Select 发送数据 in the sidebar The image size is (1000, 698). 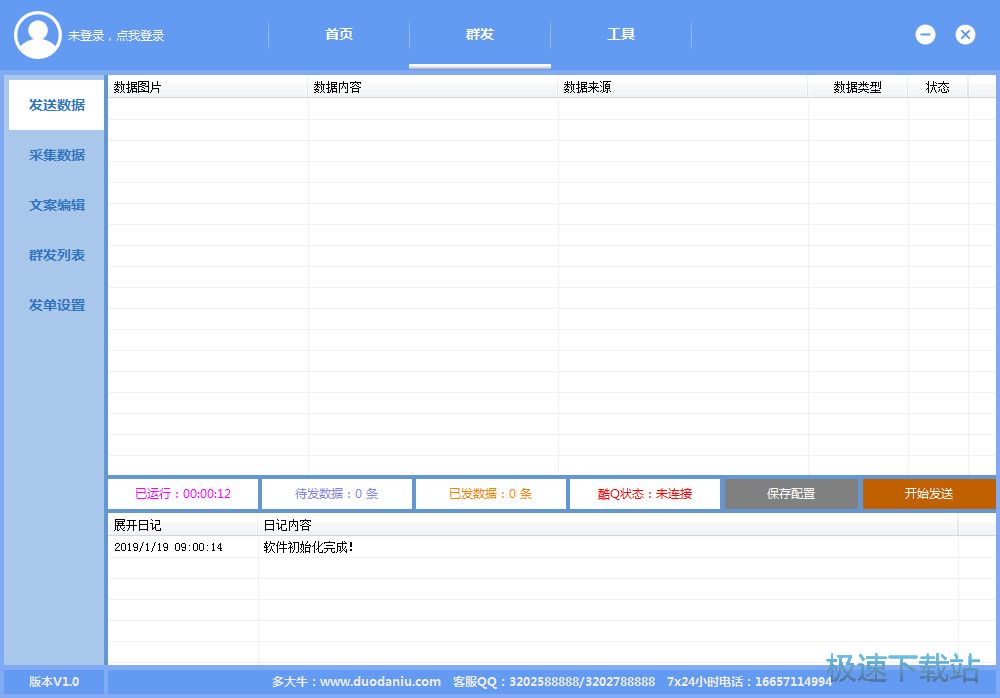[x=56, y=105]
